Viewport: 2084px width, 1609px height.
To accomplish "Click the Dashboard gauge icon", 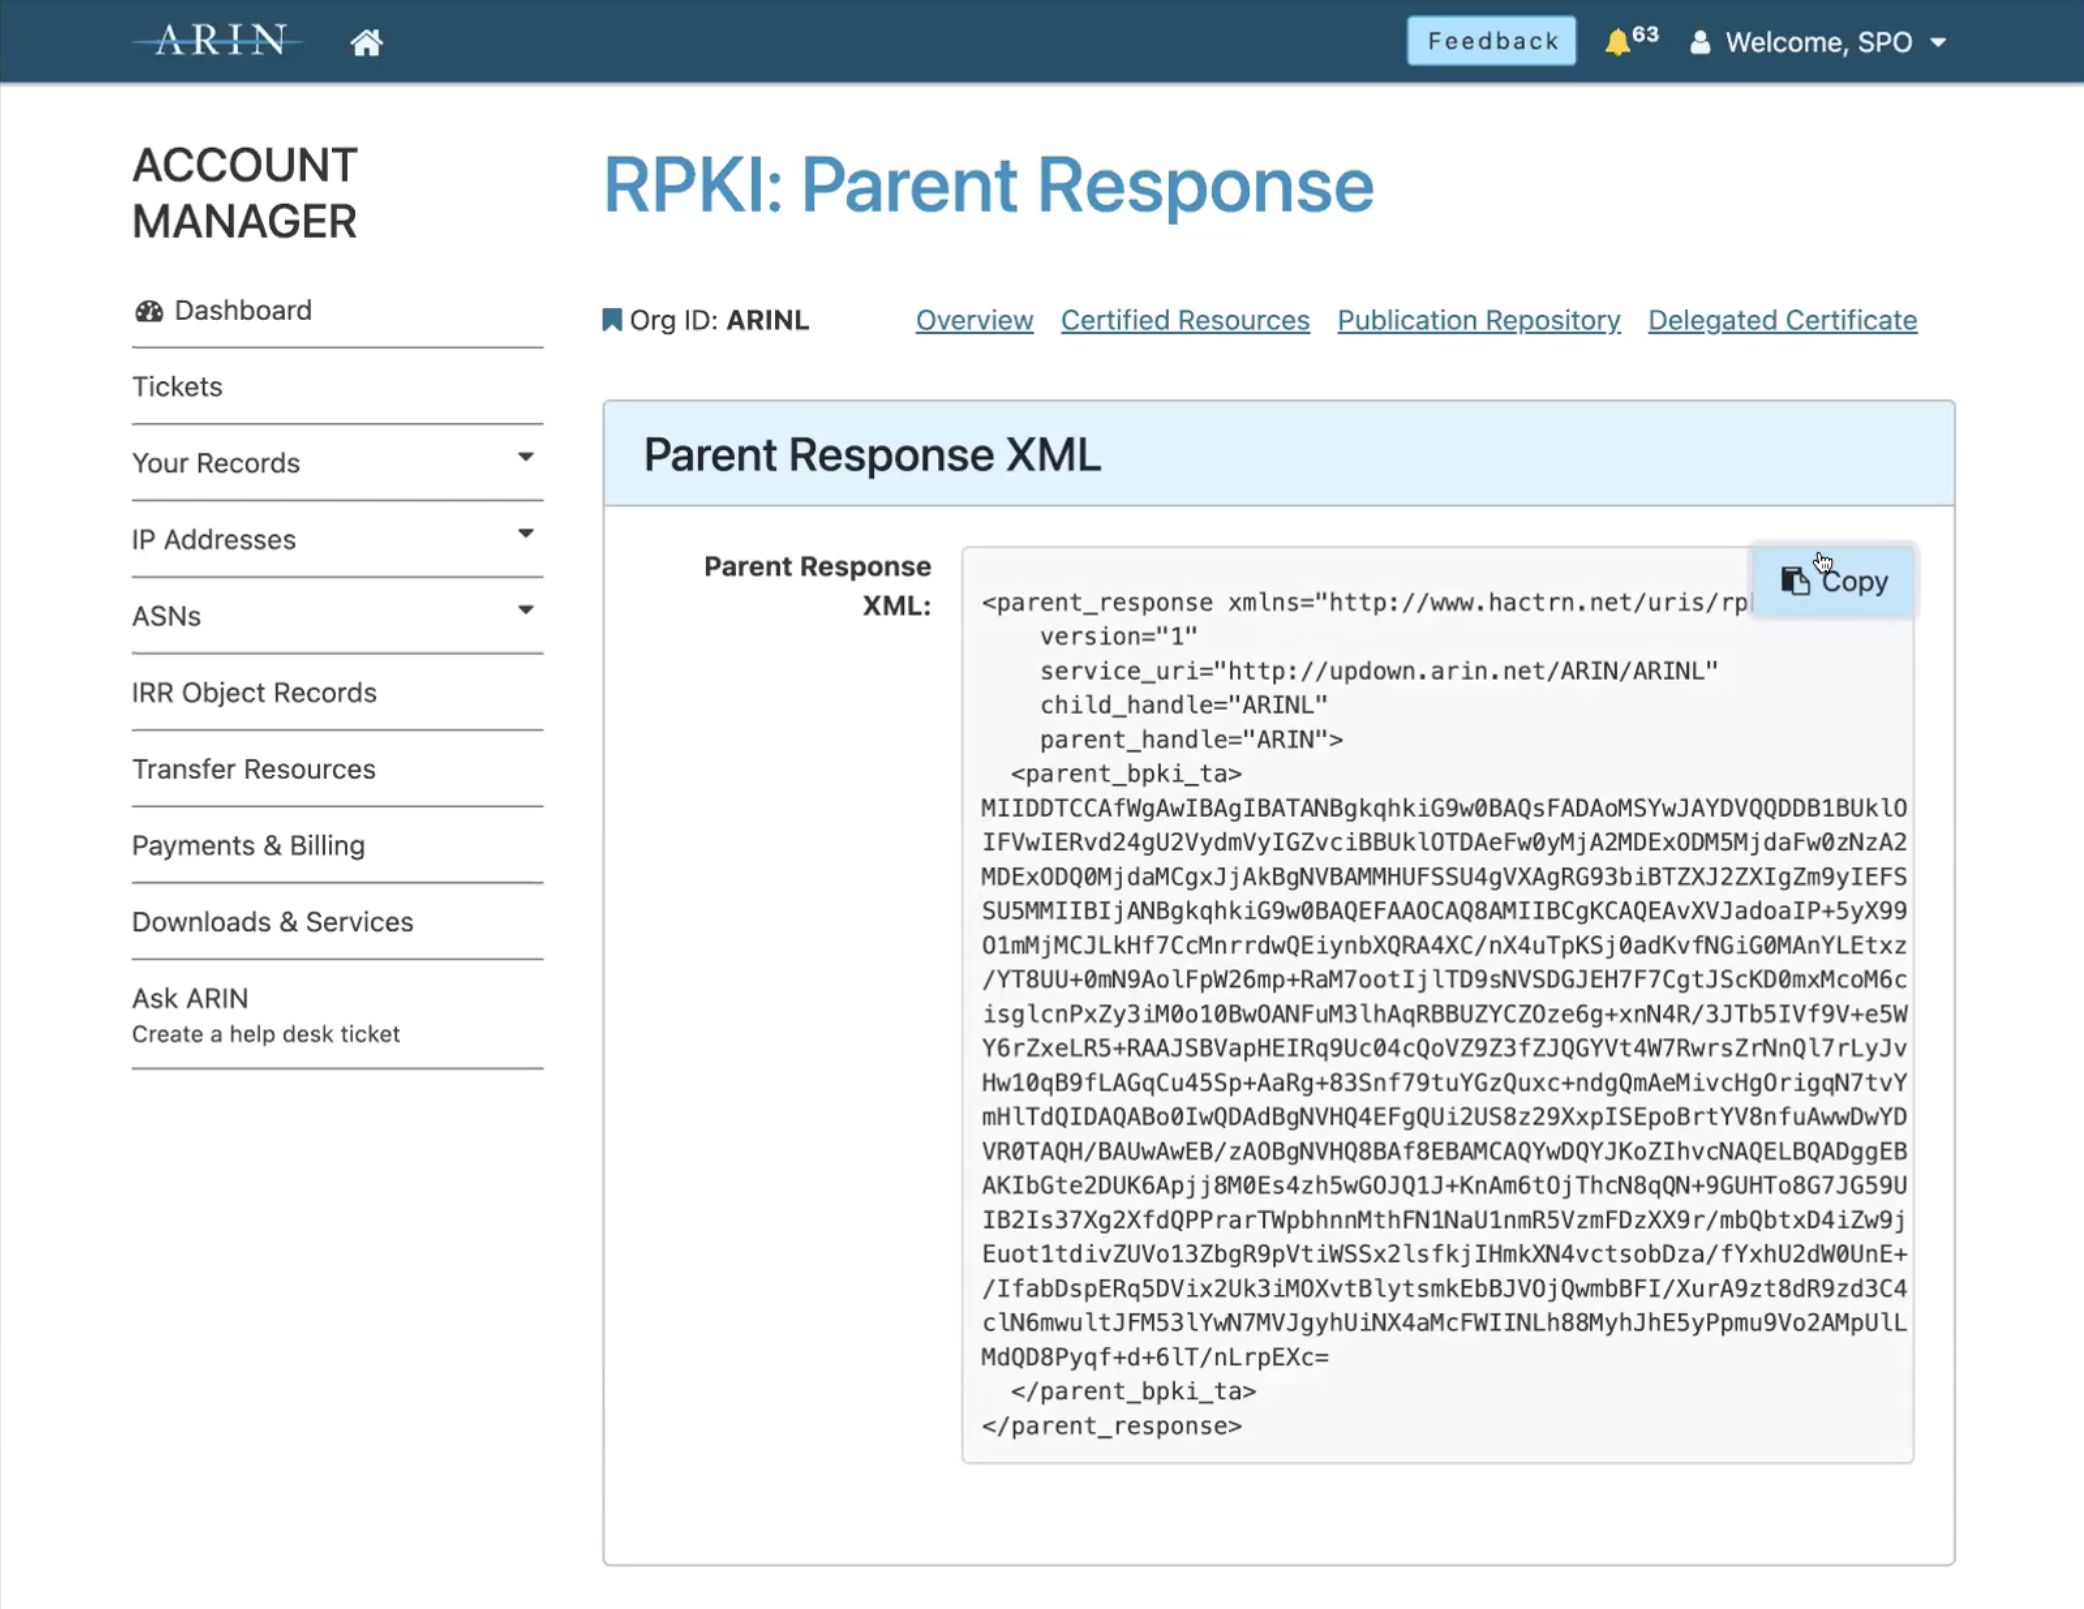I will point(149,311).
